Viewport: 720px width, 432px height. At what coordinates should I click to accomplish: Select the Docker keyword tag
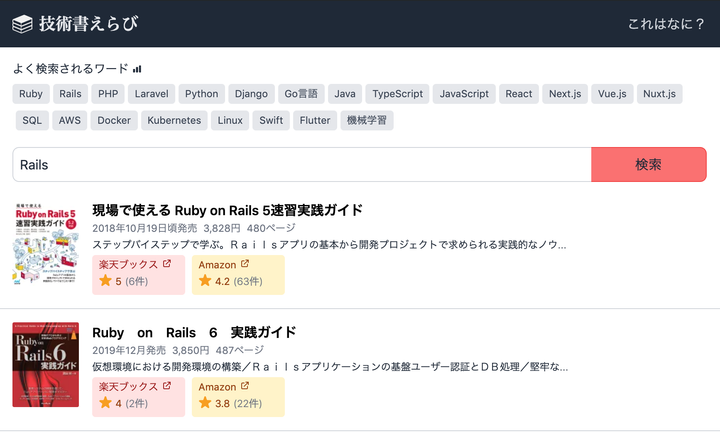pyautogui.click(x=114, y=120)
